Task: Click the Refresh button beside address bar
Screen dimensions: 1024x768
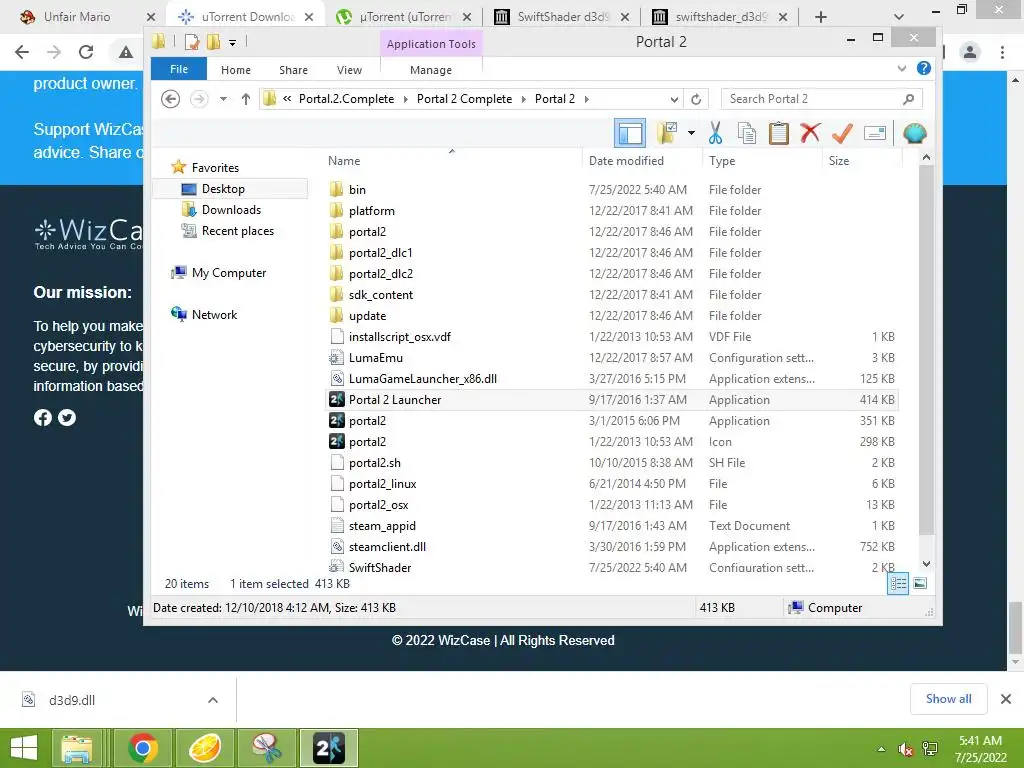Action: 696,99
